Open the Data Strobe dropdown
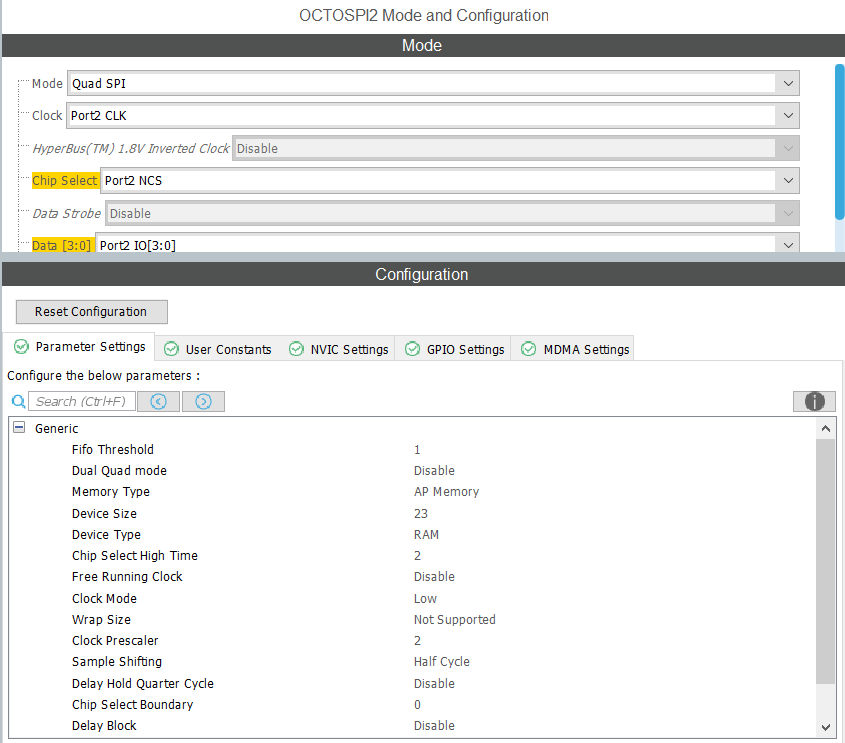 point(452,213)
